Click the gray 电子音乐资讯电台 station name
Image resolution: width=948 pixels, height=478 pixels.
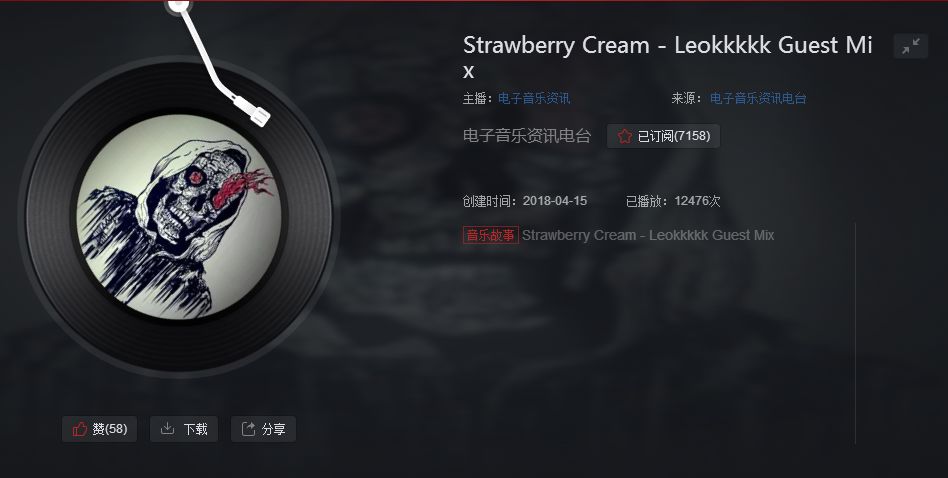(x=527, y=135)
